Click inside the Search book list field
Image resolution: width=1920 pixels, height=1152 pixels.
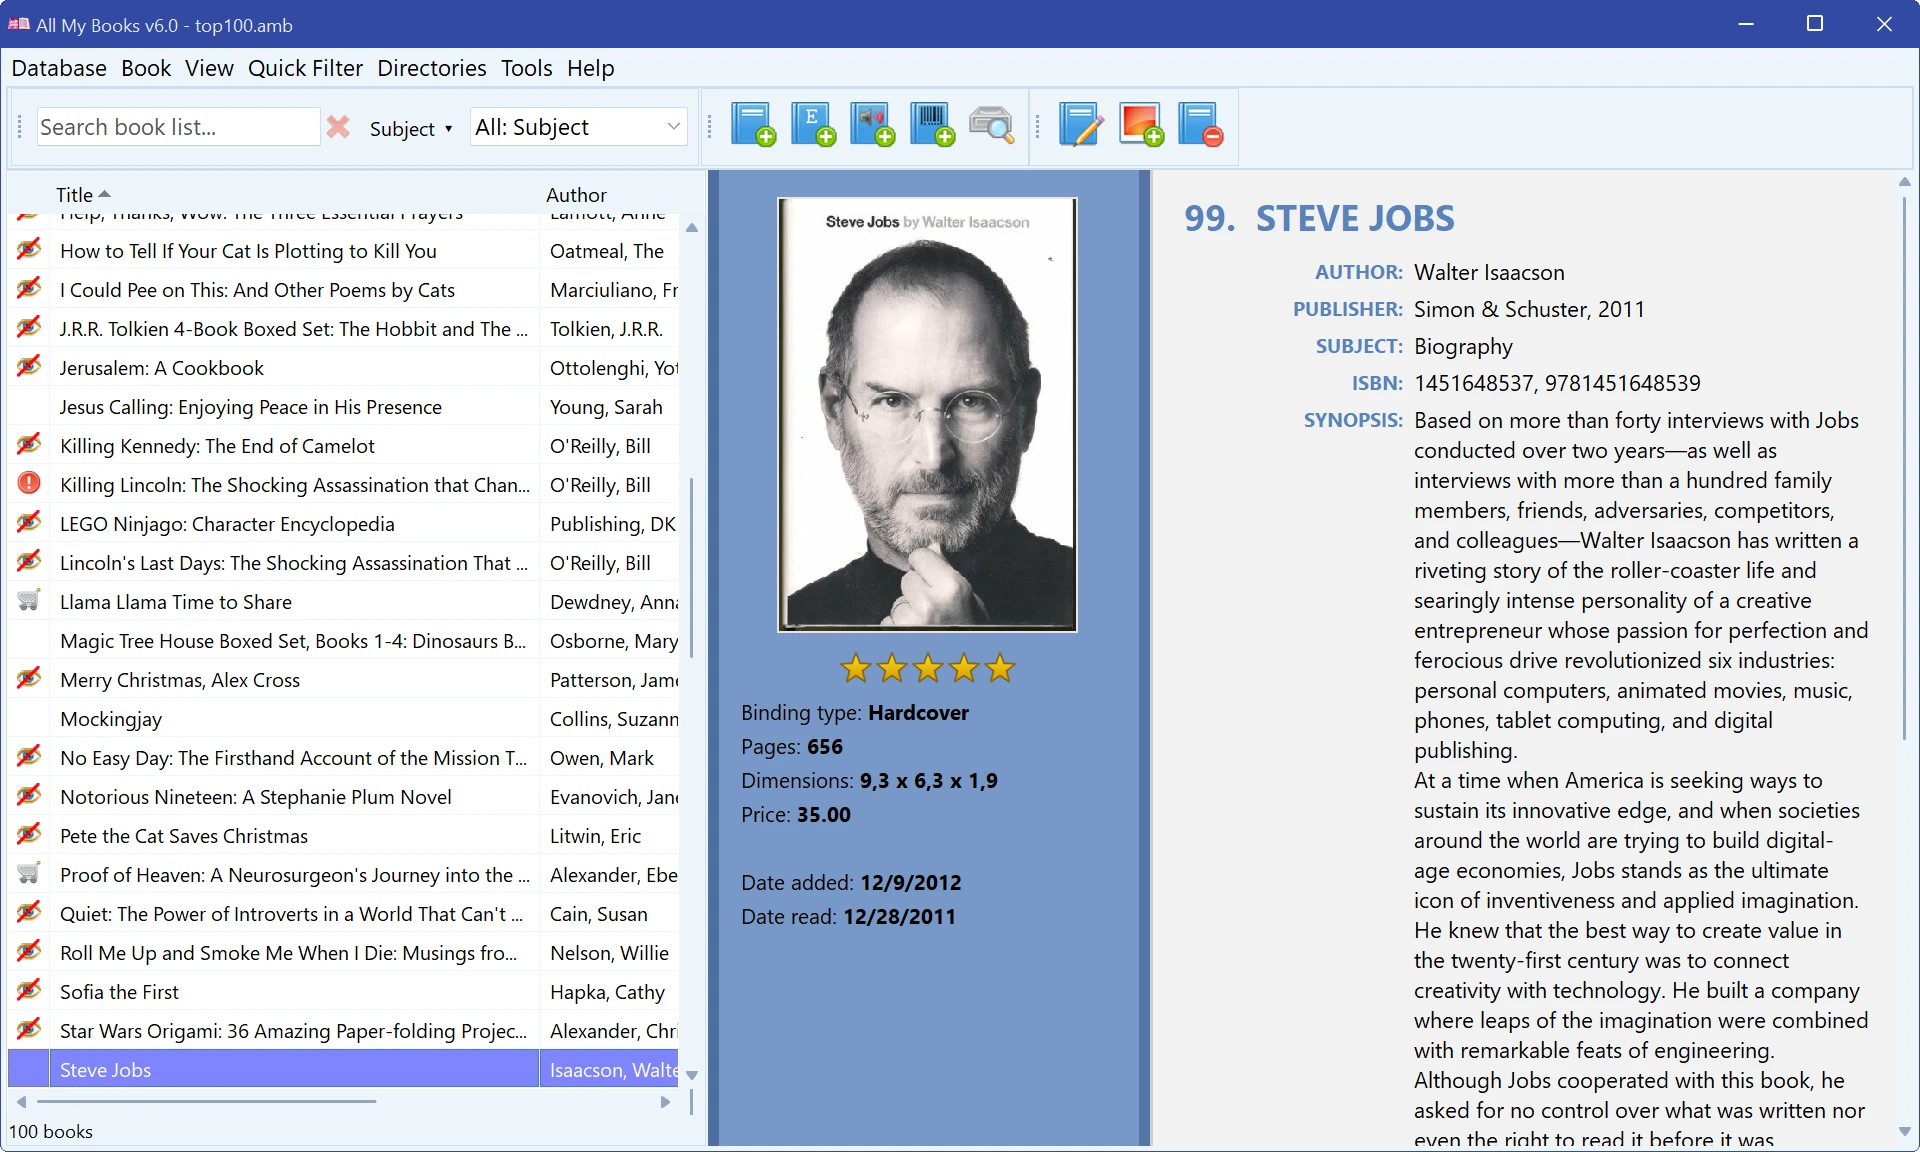(x=178, y=127)
